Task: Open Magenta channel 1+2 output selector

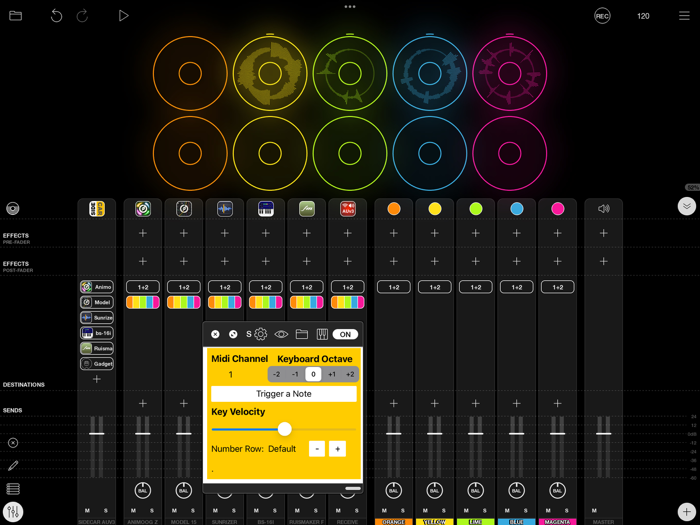Action: point(558,287)
